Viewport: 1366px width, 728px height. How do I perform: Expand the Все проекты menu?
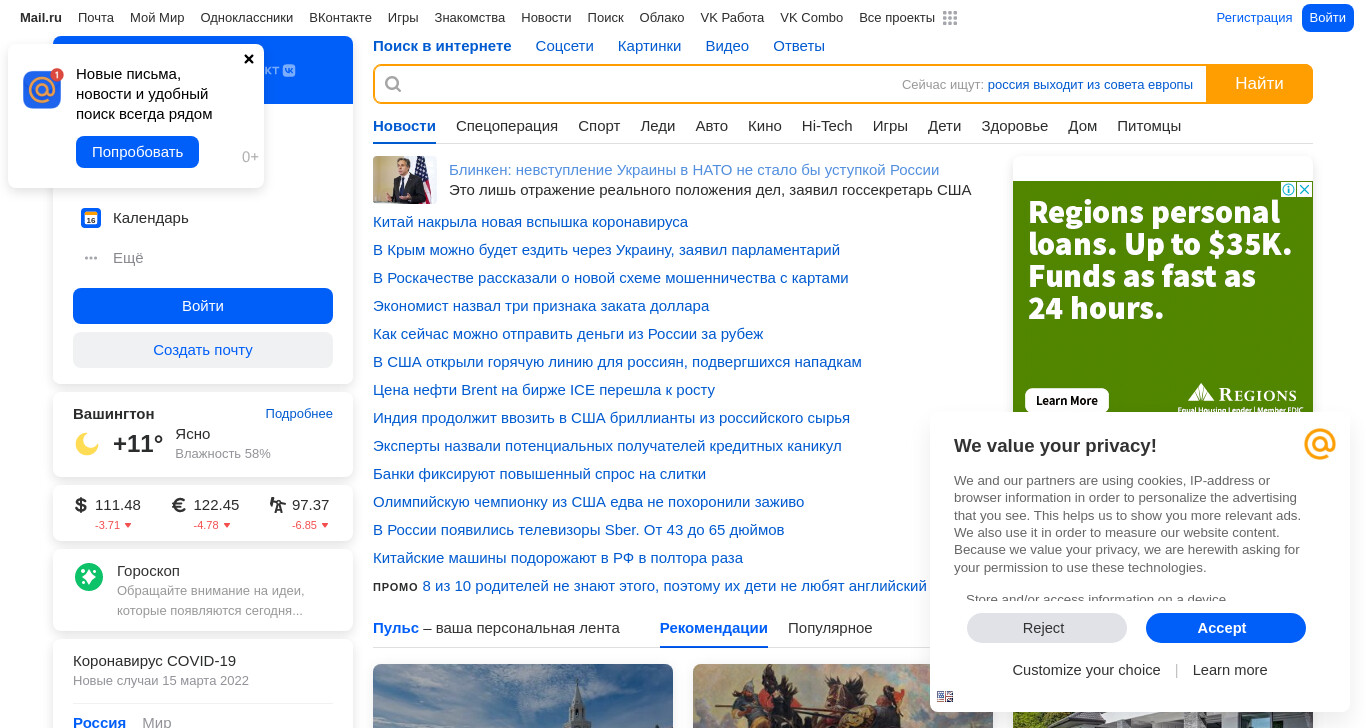897,18
